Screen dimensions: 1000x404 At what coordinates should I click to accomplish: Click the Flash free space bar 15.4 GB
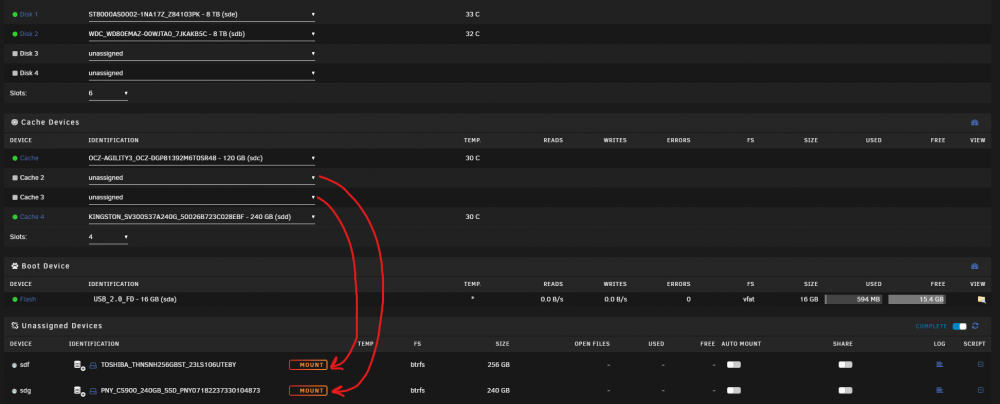pos(916,299)
